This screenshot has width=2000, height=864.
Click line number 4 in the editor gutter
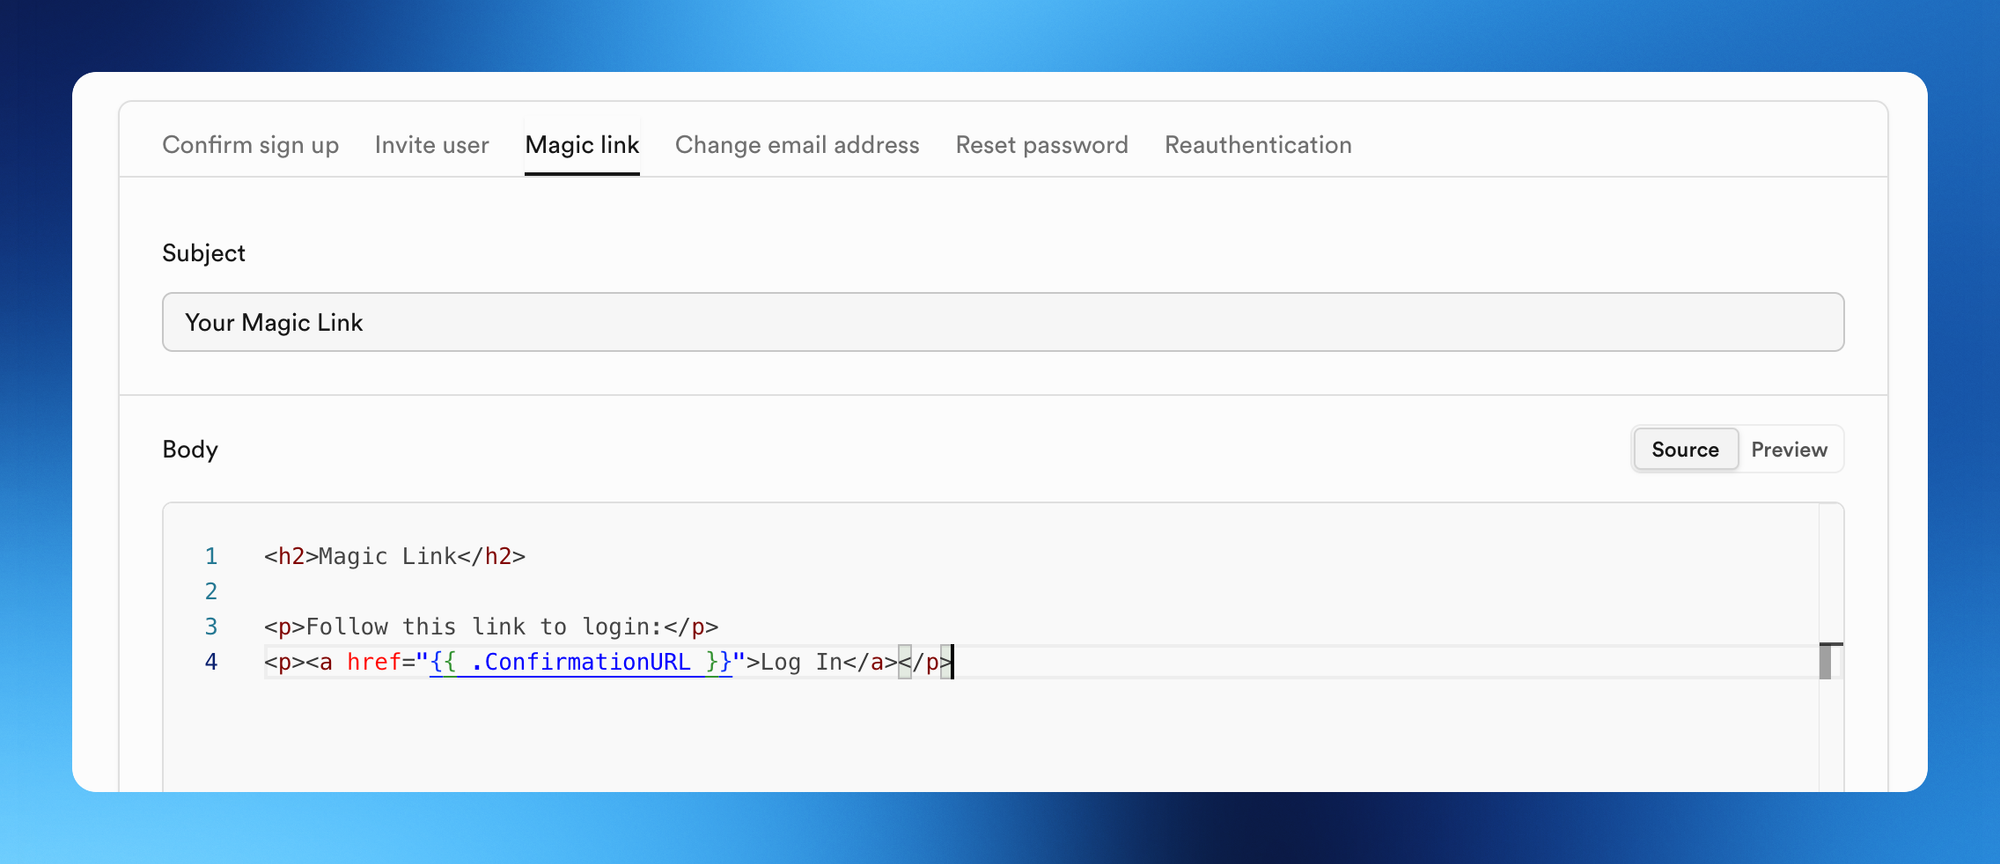[x=211, y=662]
